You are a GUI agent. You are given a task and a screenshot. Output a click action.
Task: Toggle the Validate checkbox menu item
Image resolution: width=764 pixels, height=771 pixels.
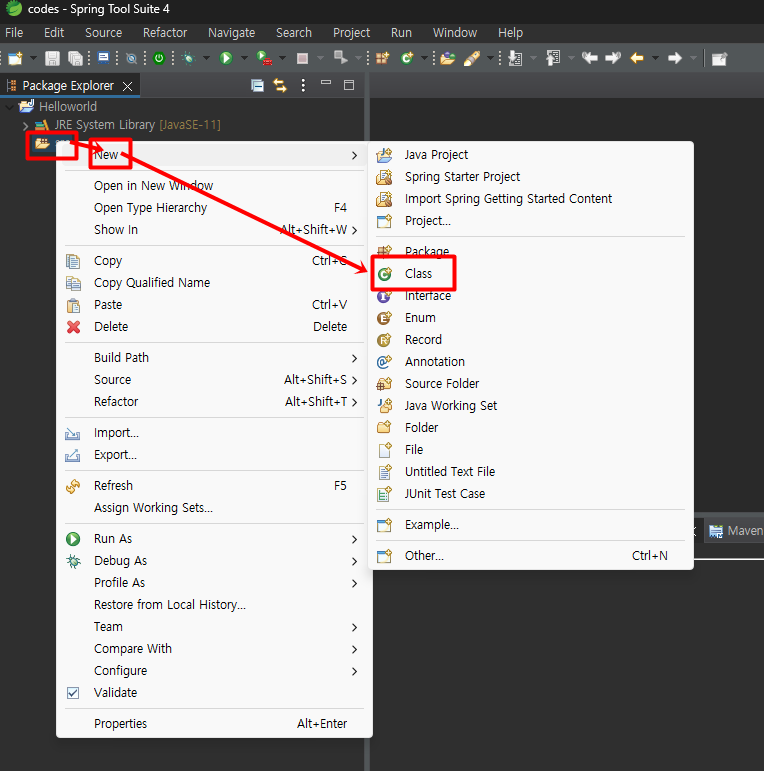click(x=214, y=693)
